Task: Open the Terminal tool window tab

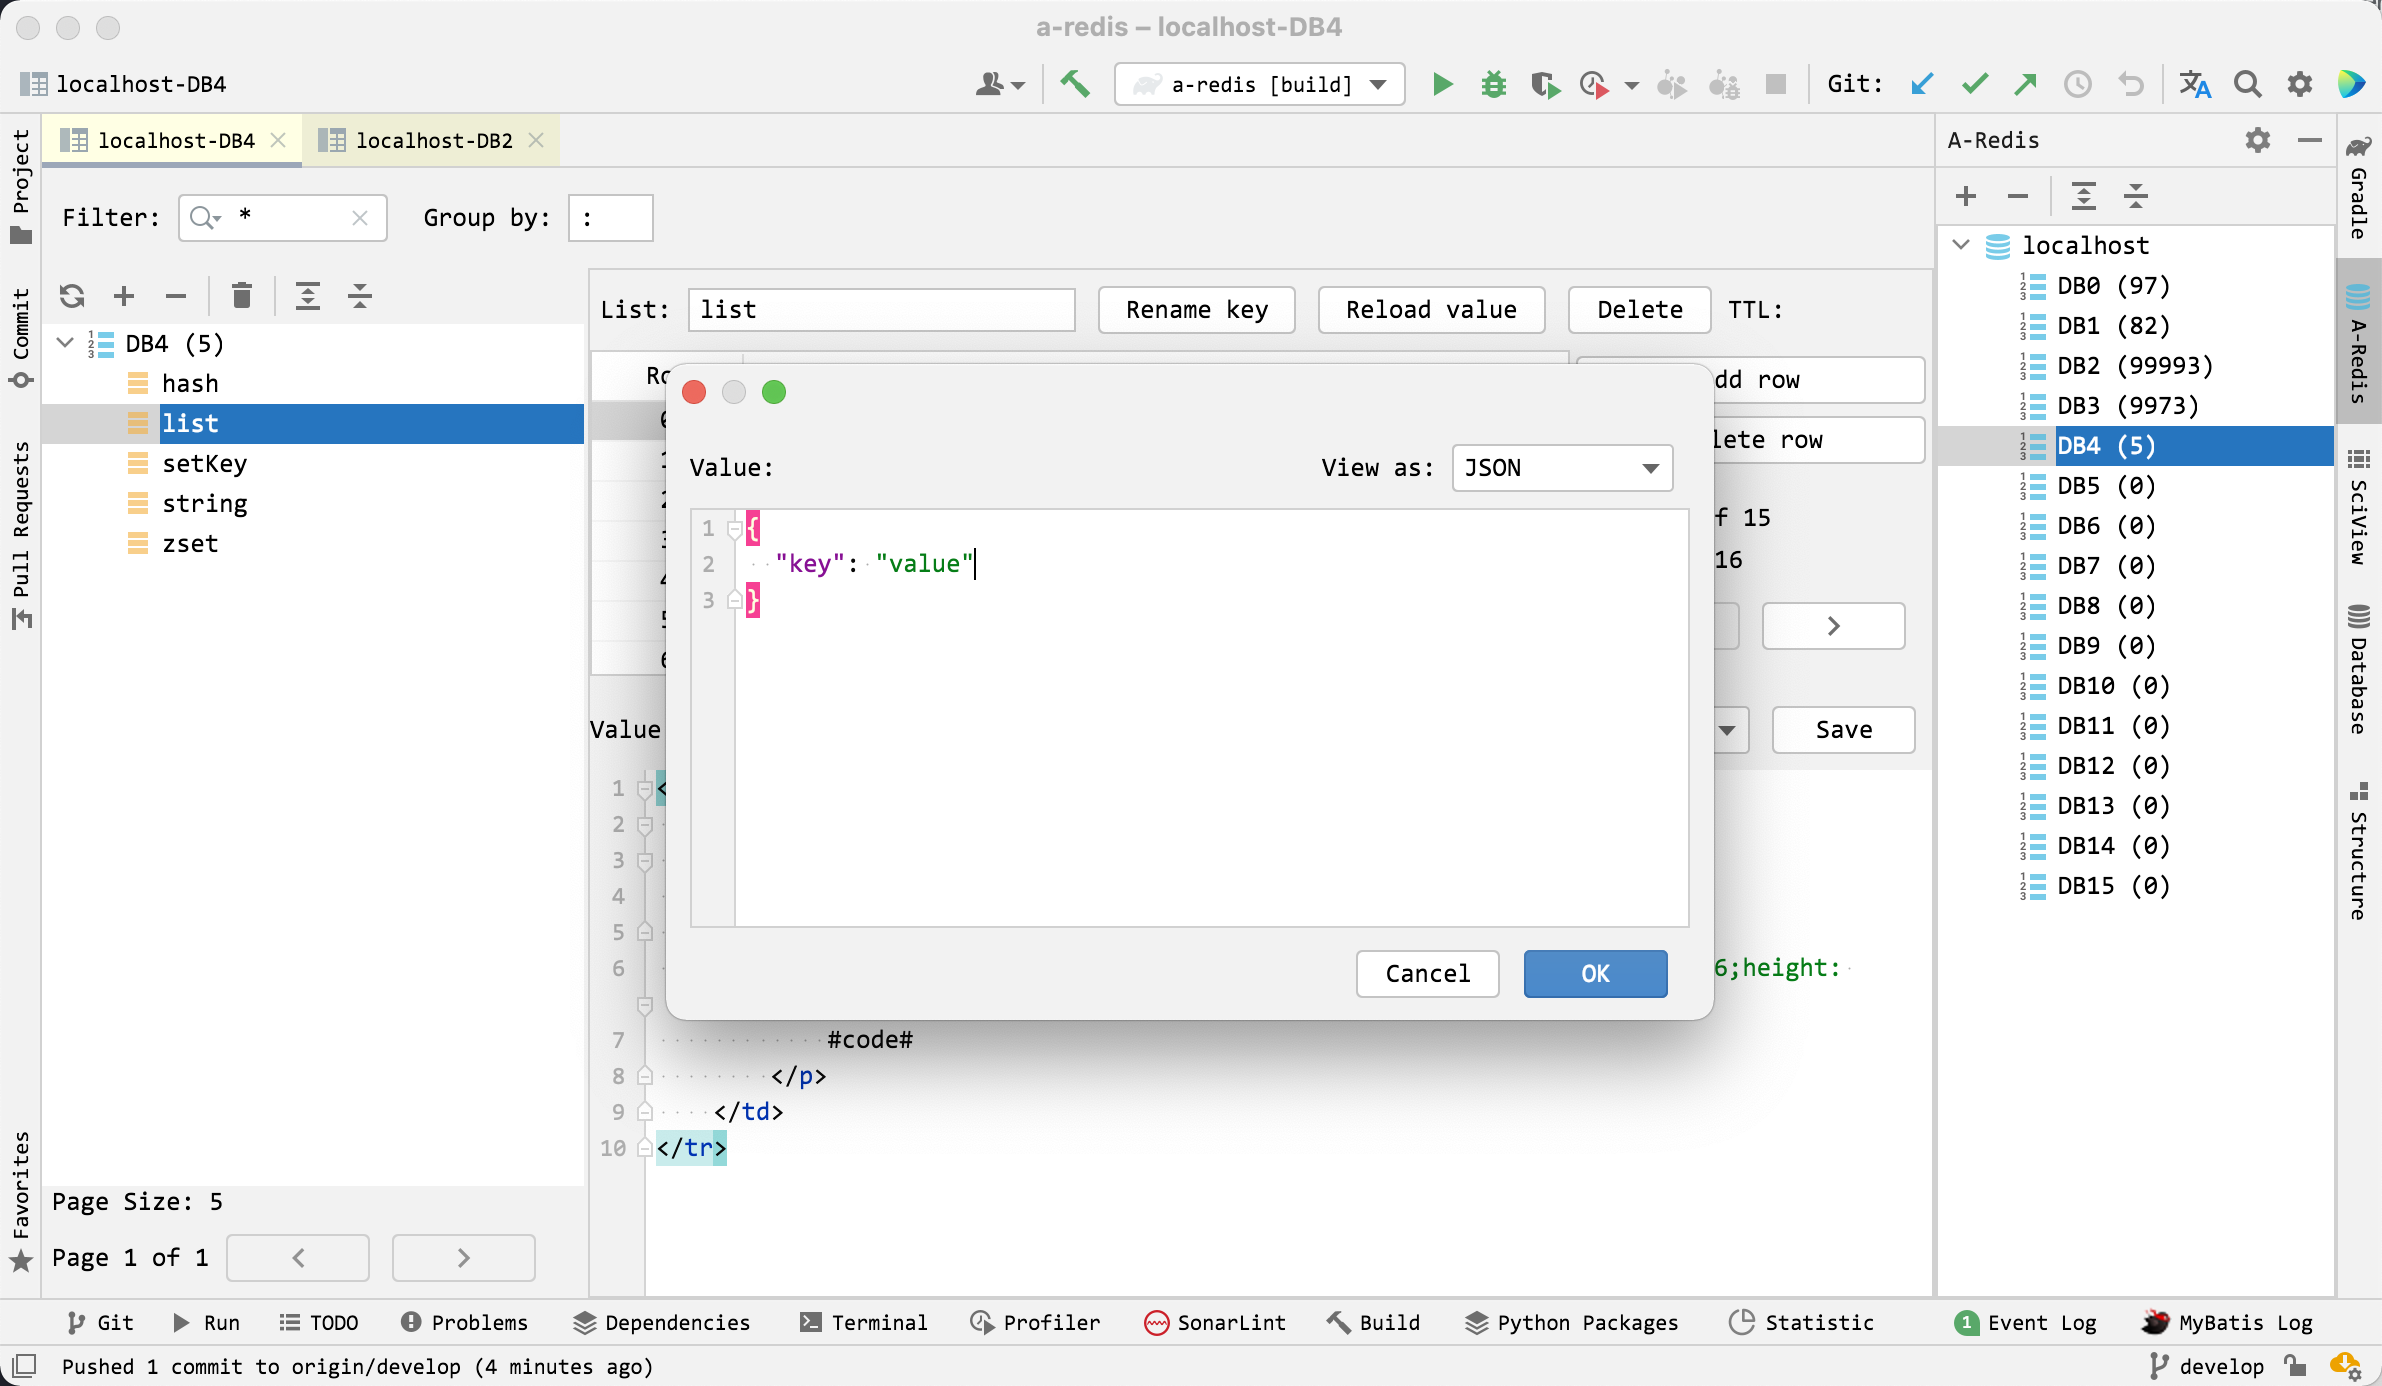Action: (x=864, y=1322)
